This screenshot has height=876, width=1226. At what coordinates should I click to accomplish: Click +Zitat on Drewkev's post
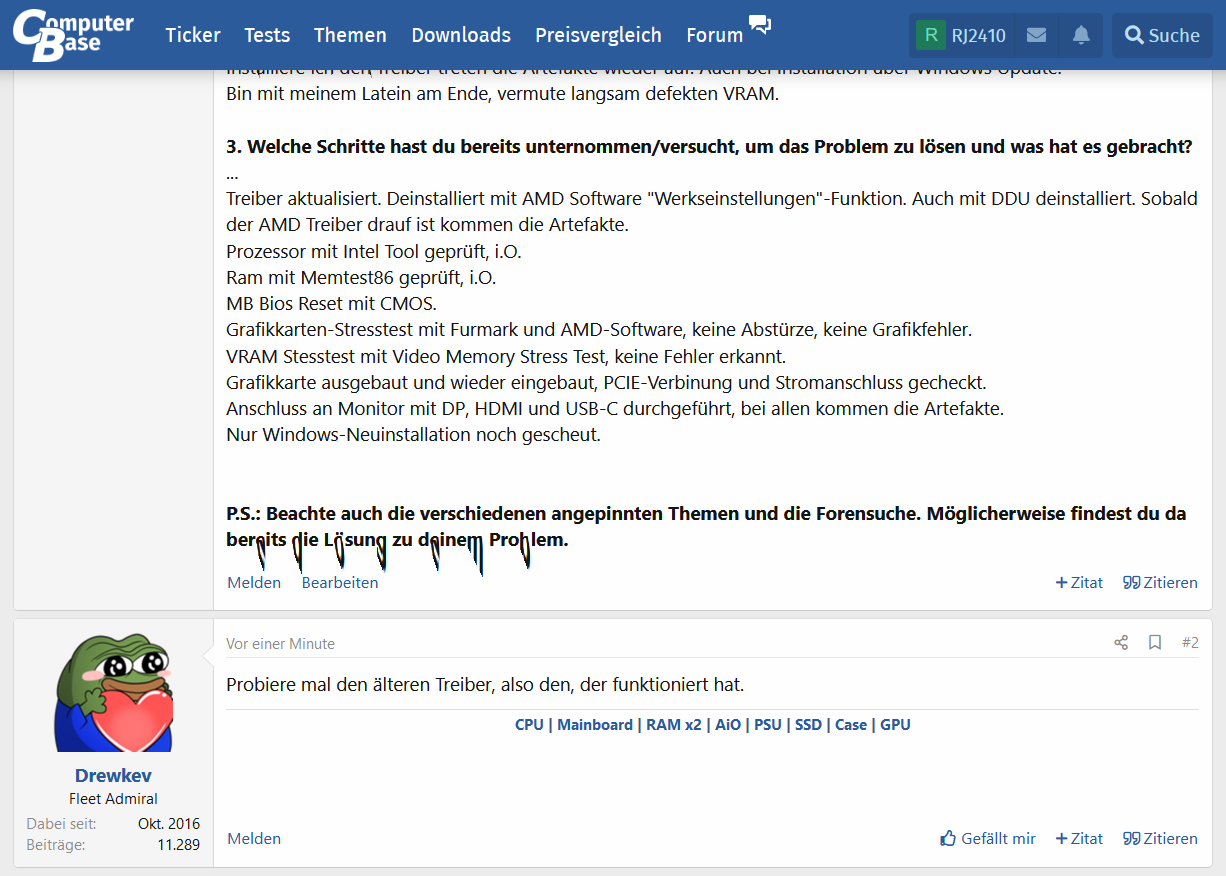pyautogui.click(x=1079, y=838)
